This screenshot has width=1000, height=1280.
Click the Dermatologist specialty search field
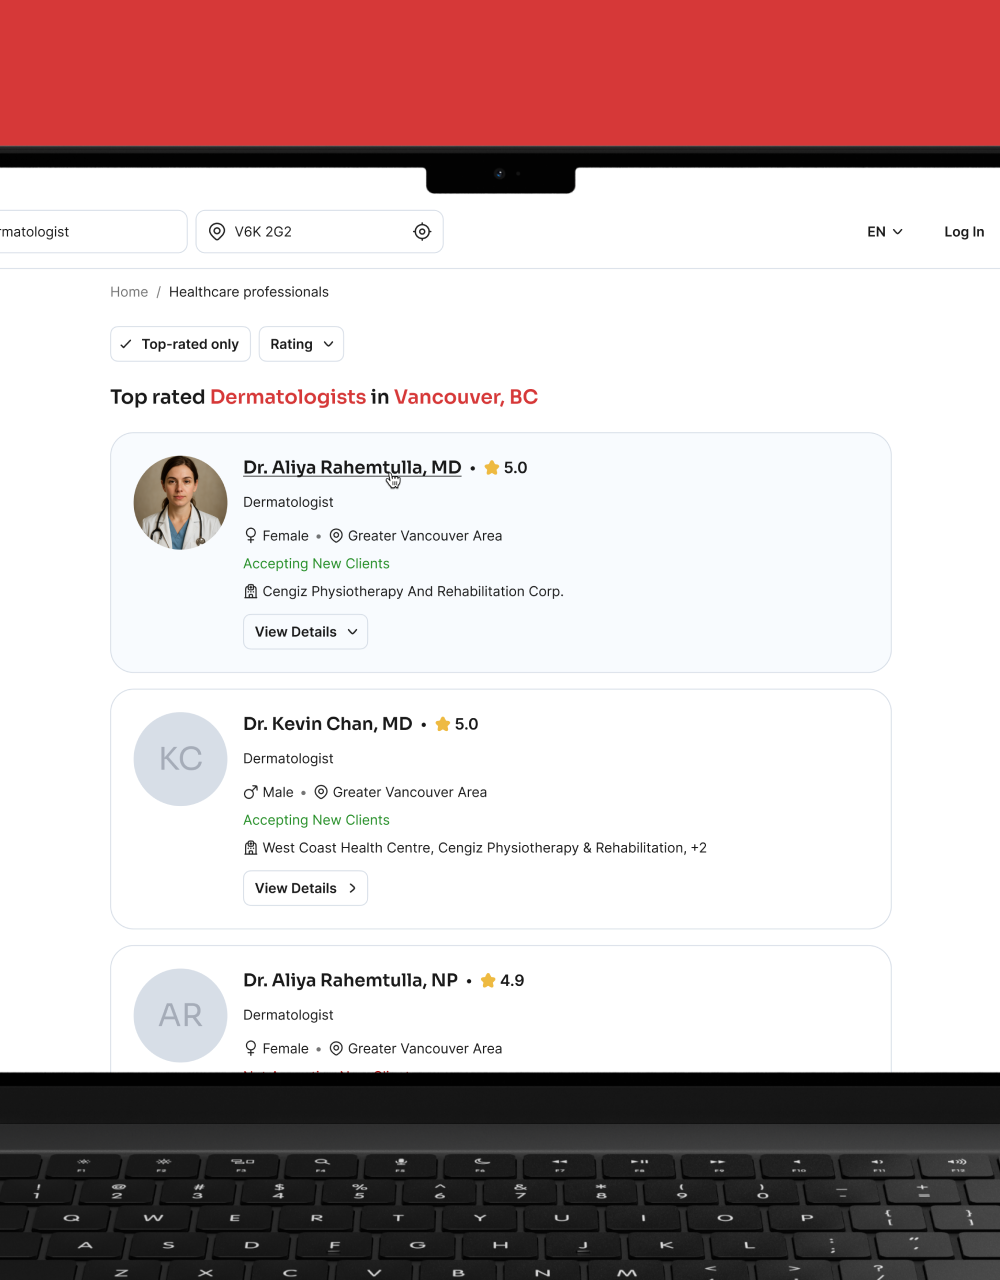tap(93, 232)
